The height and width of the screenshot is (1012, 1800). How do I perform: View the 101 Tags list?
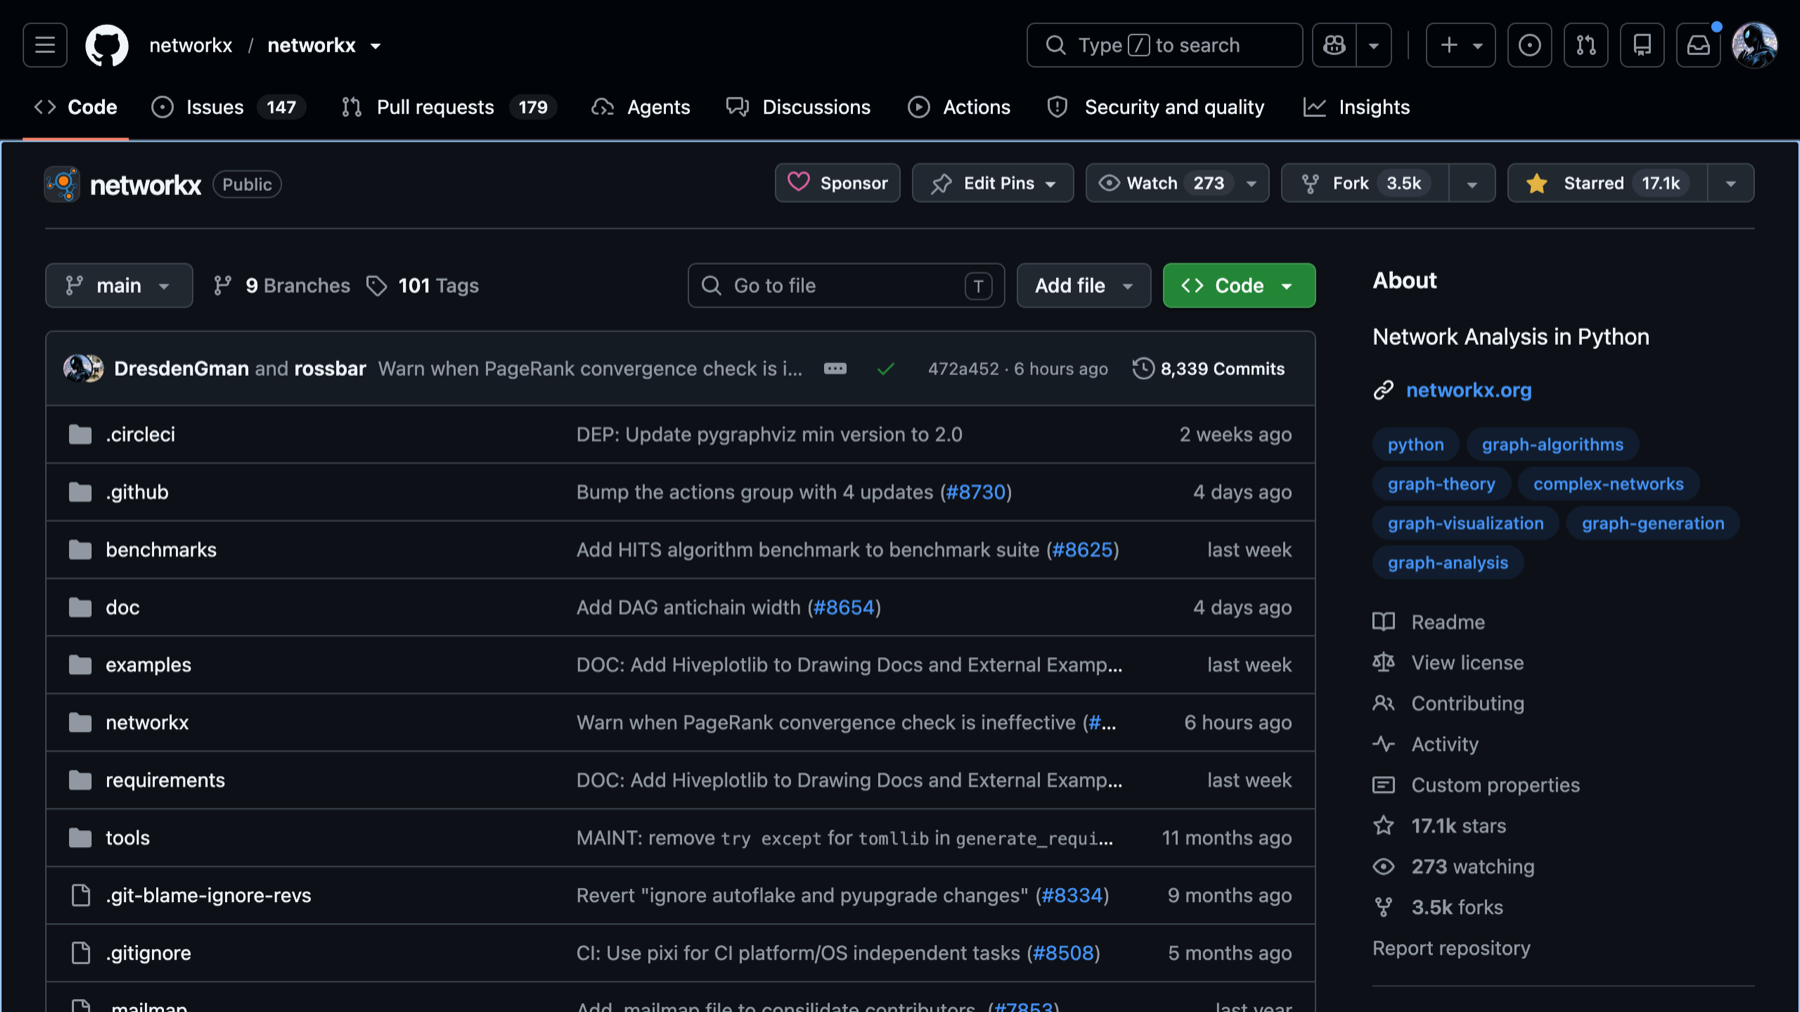click(x=422, y=285)
